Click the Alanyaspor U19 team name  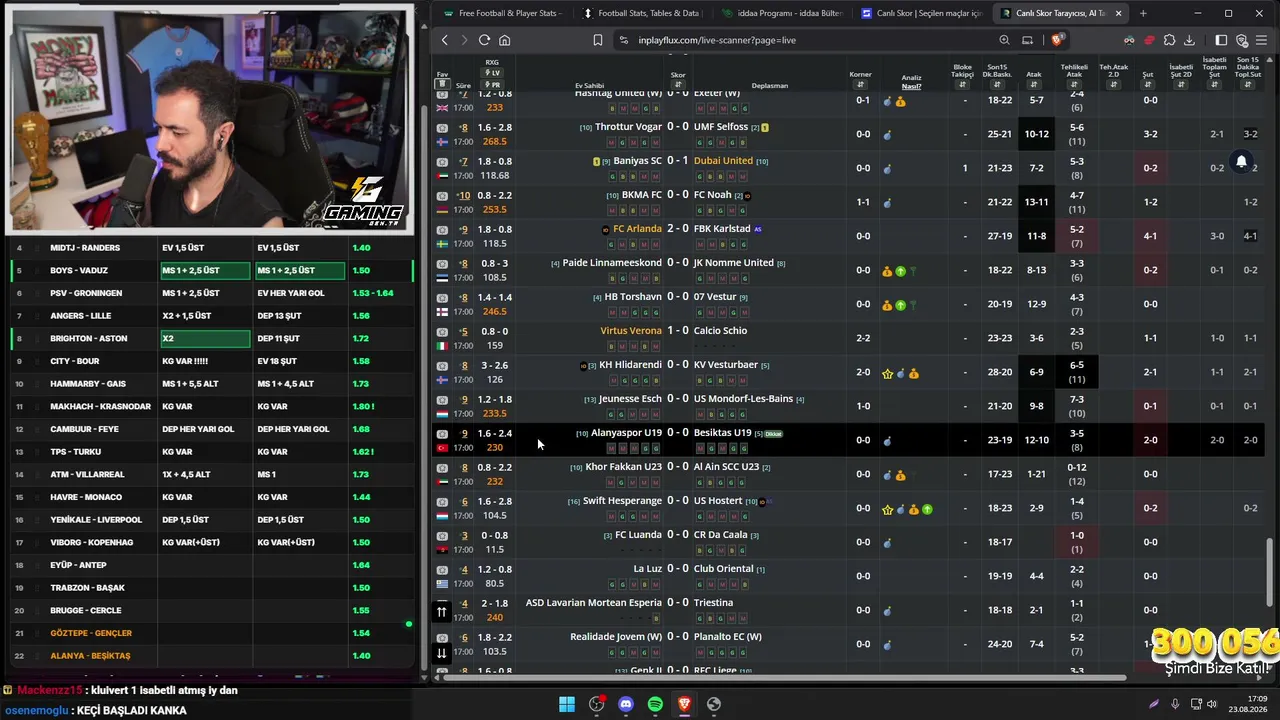click(626, 433)
